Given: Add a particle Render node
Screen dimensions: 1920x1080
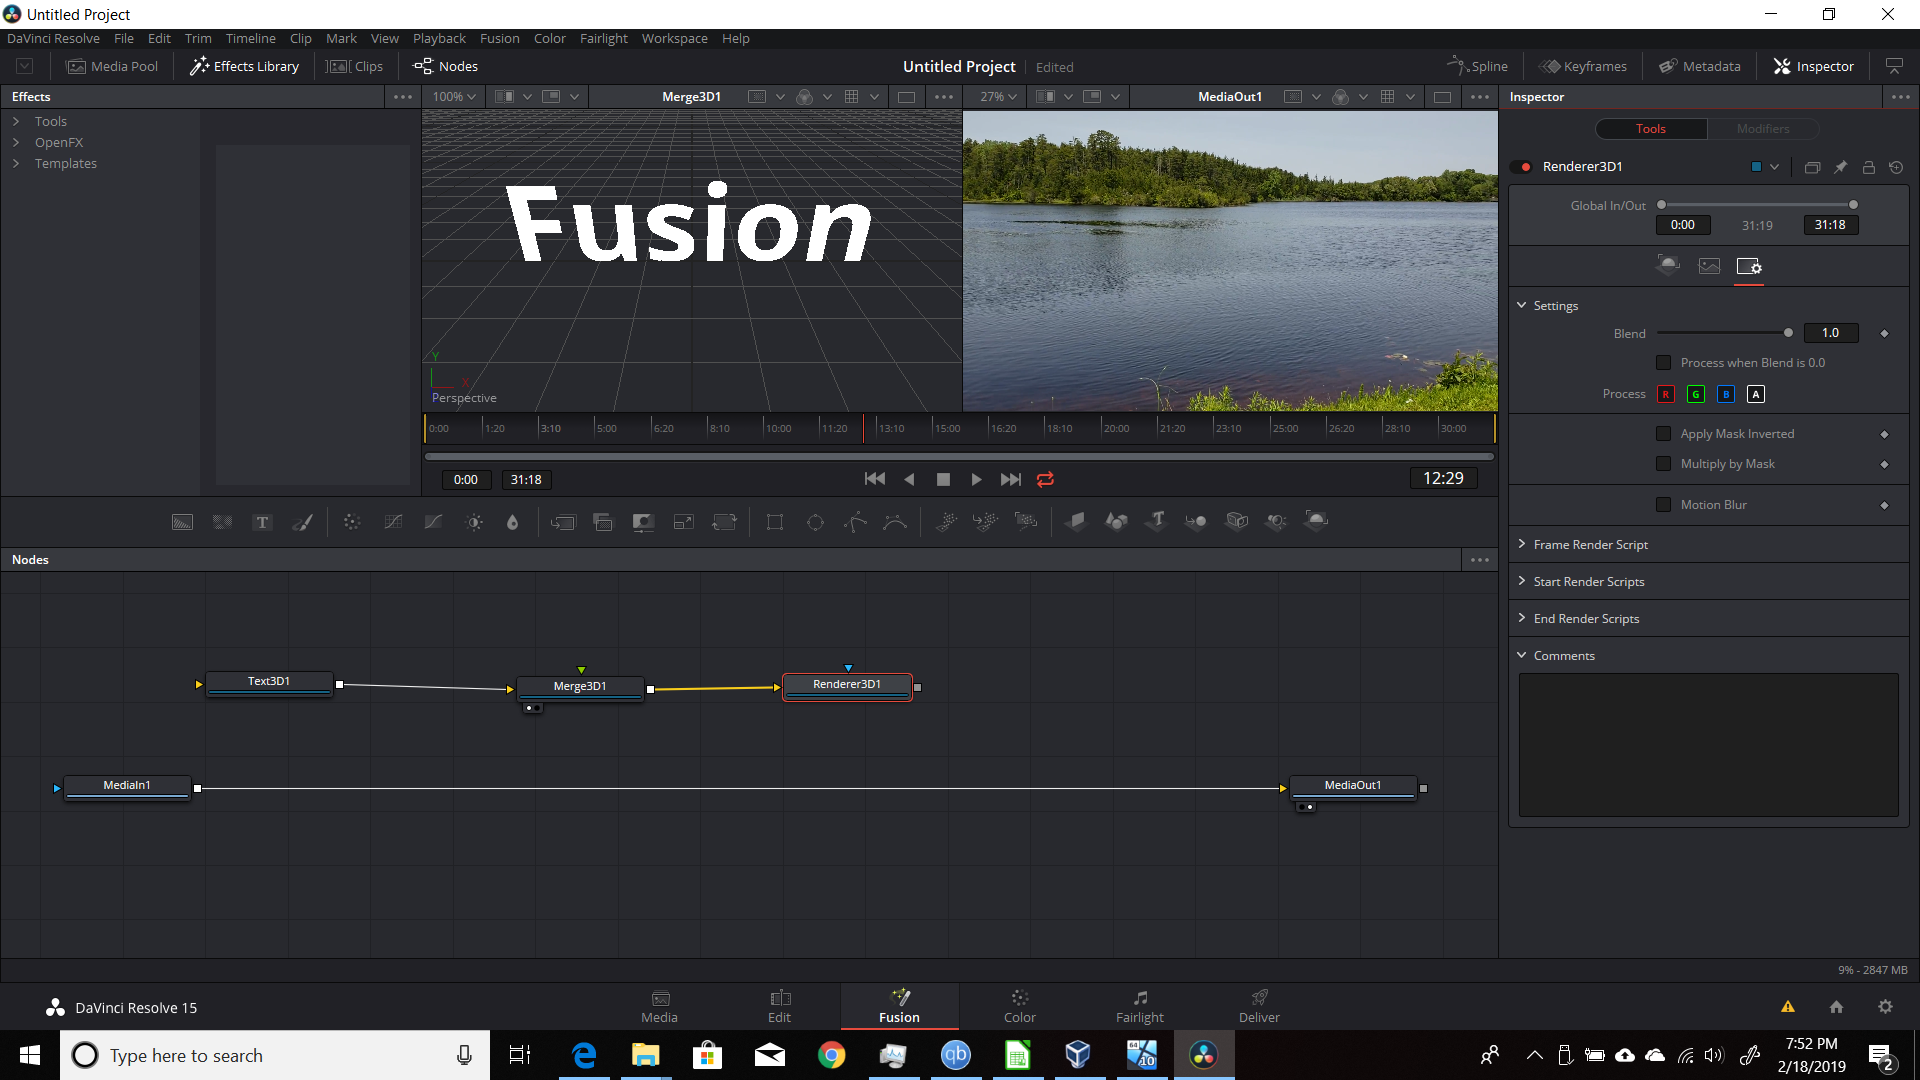Looking at the screenshot, I should pos(1026,521).
